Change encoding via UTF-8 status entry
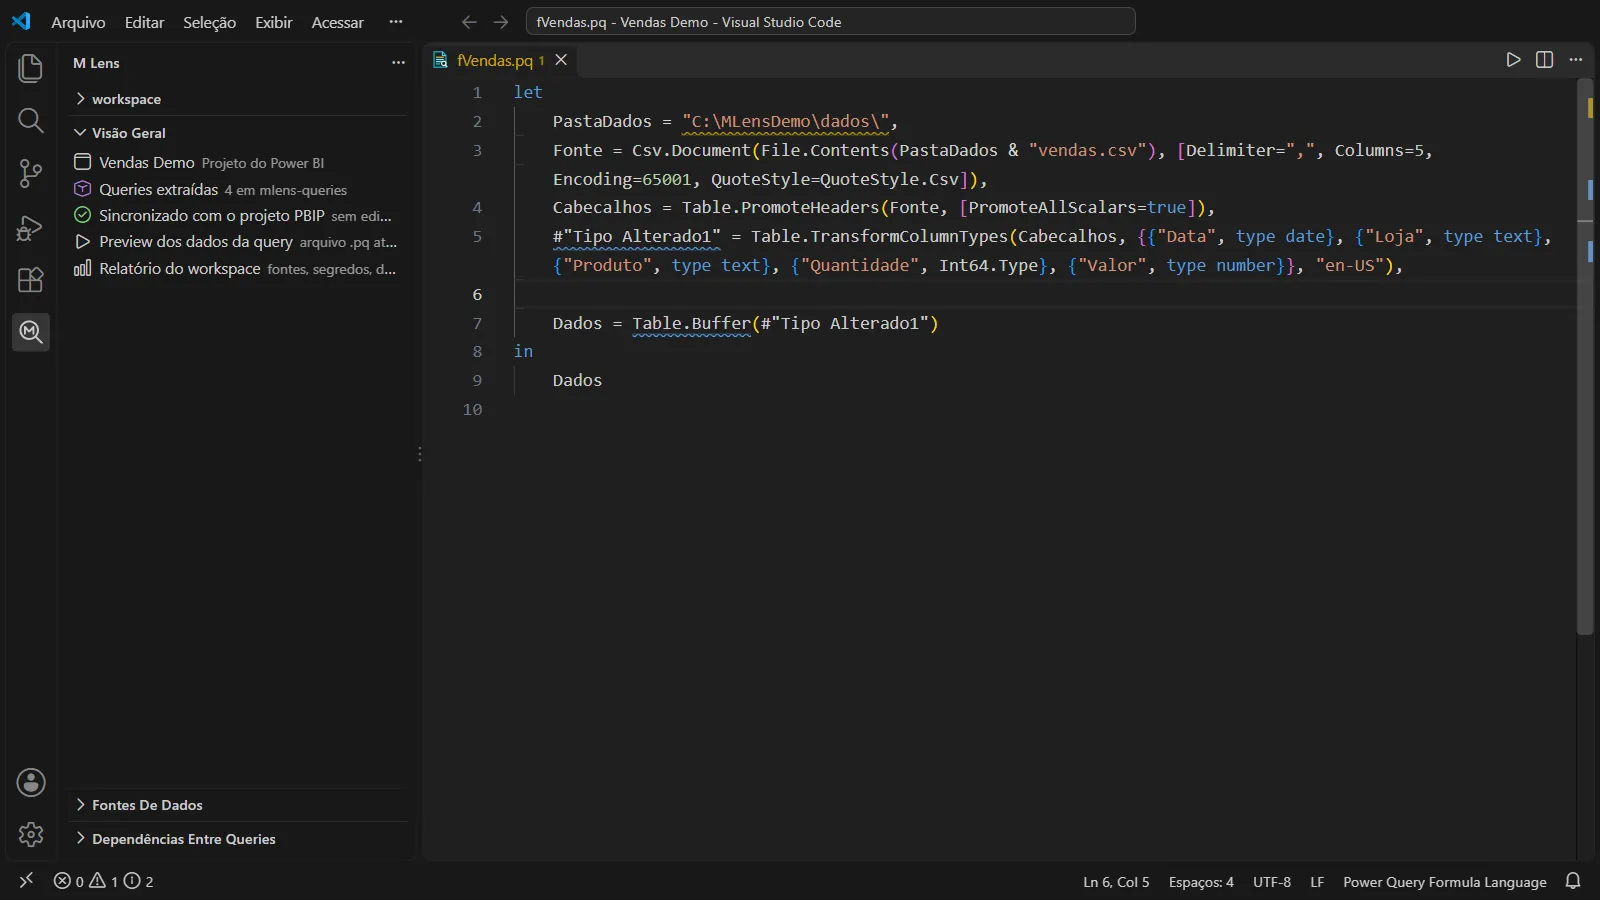 pyautogui.click(x=1272, y=882)
